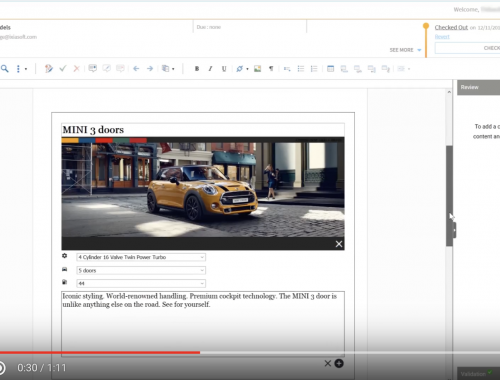Accept change with green checkmark icon
Image resolution: width=500 pixels, height=380 pixels.
coord(63,68)
